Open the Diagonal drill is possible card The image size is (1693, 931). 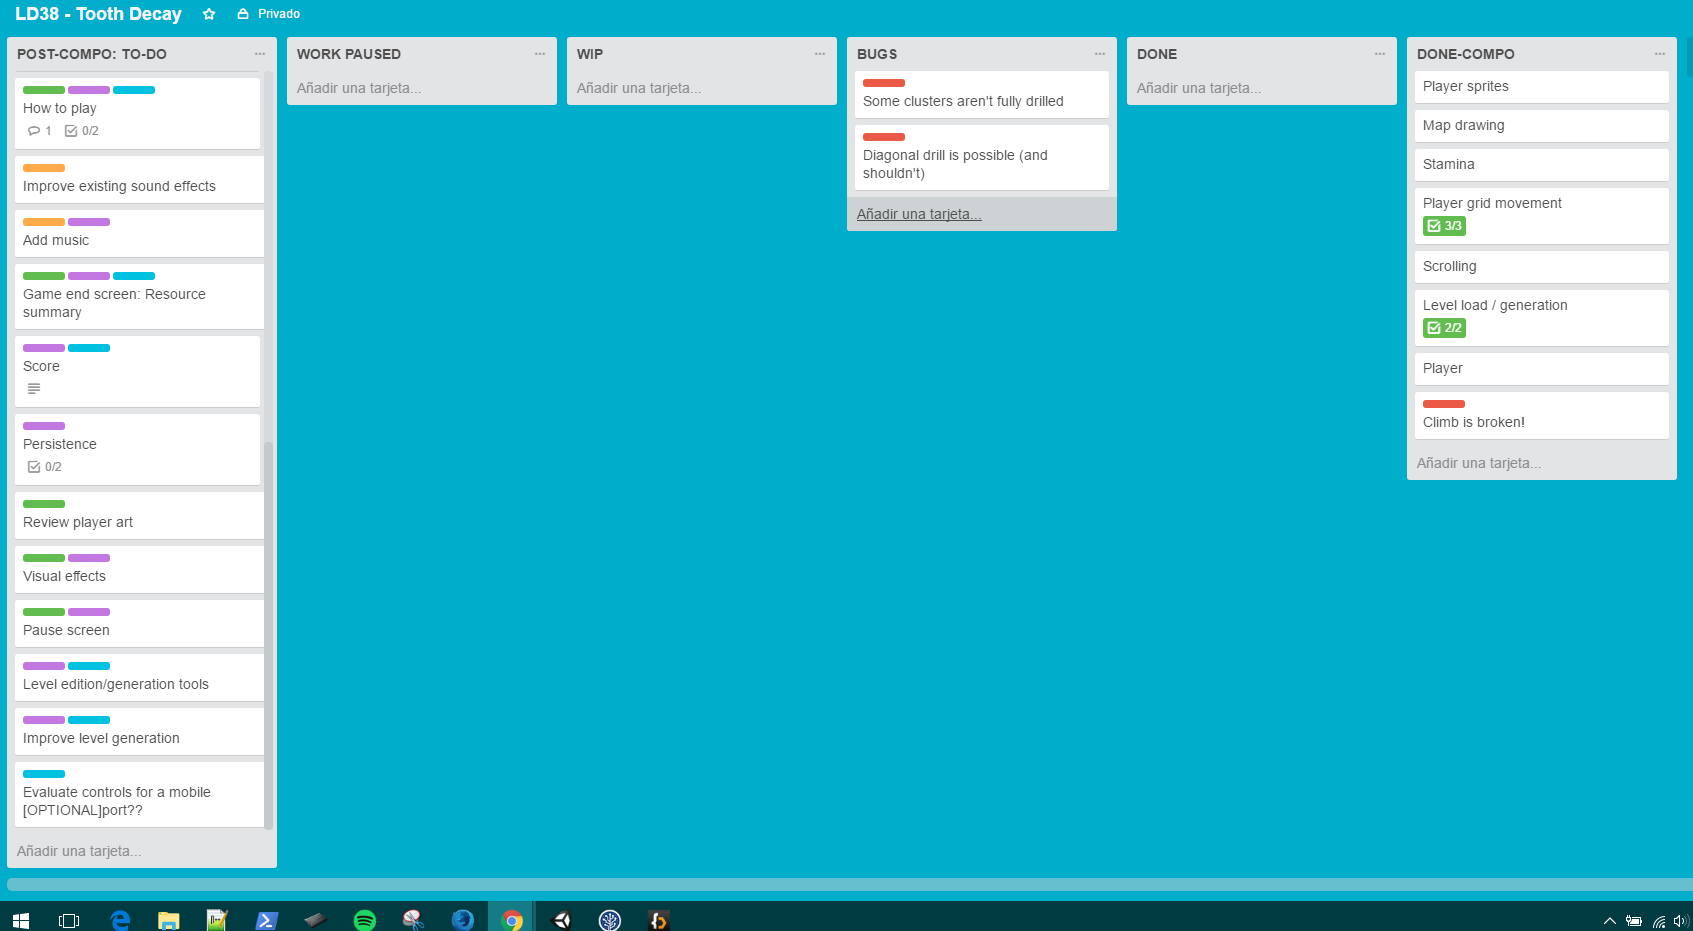[x=982, y=157]
